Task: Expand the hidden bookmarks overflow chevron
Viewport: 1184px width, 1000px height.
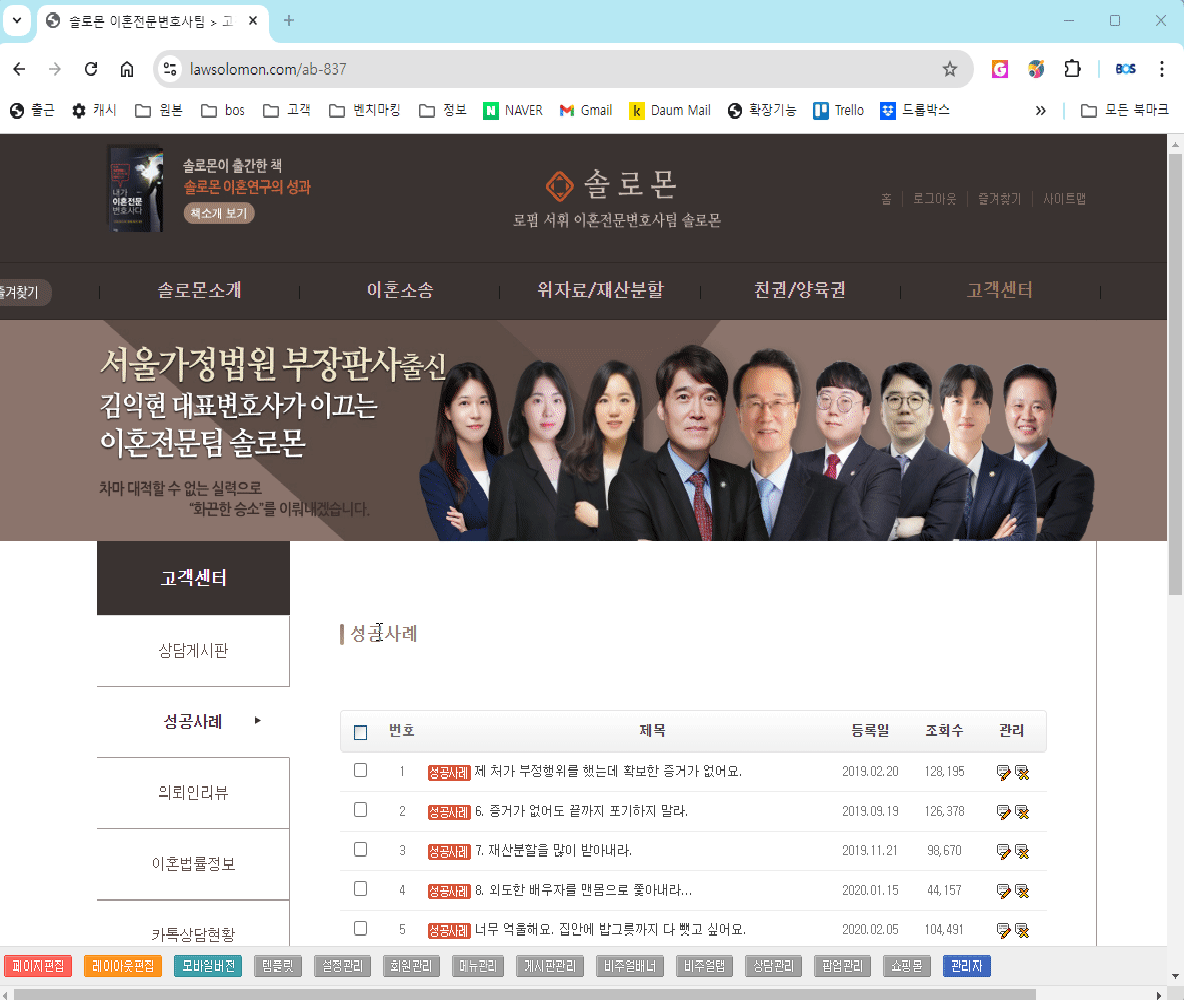Action: [1040, 110]
